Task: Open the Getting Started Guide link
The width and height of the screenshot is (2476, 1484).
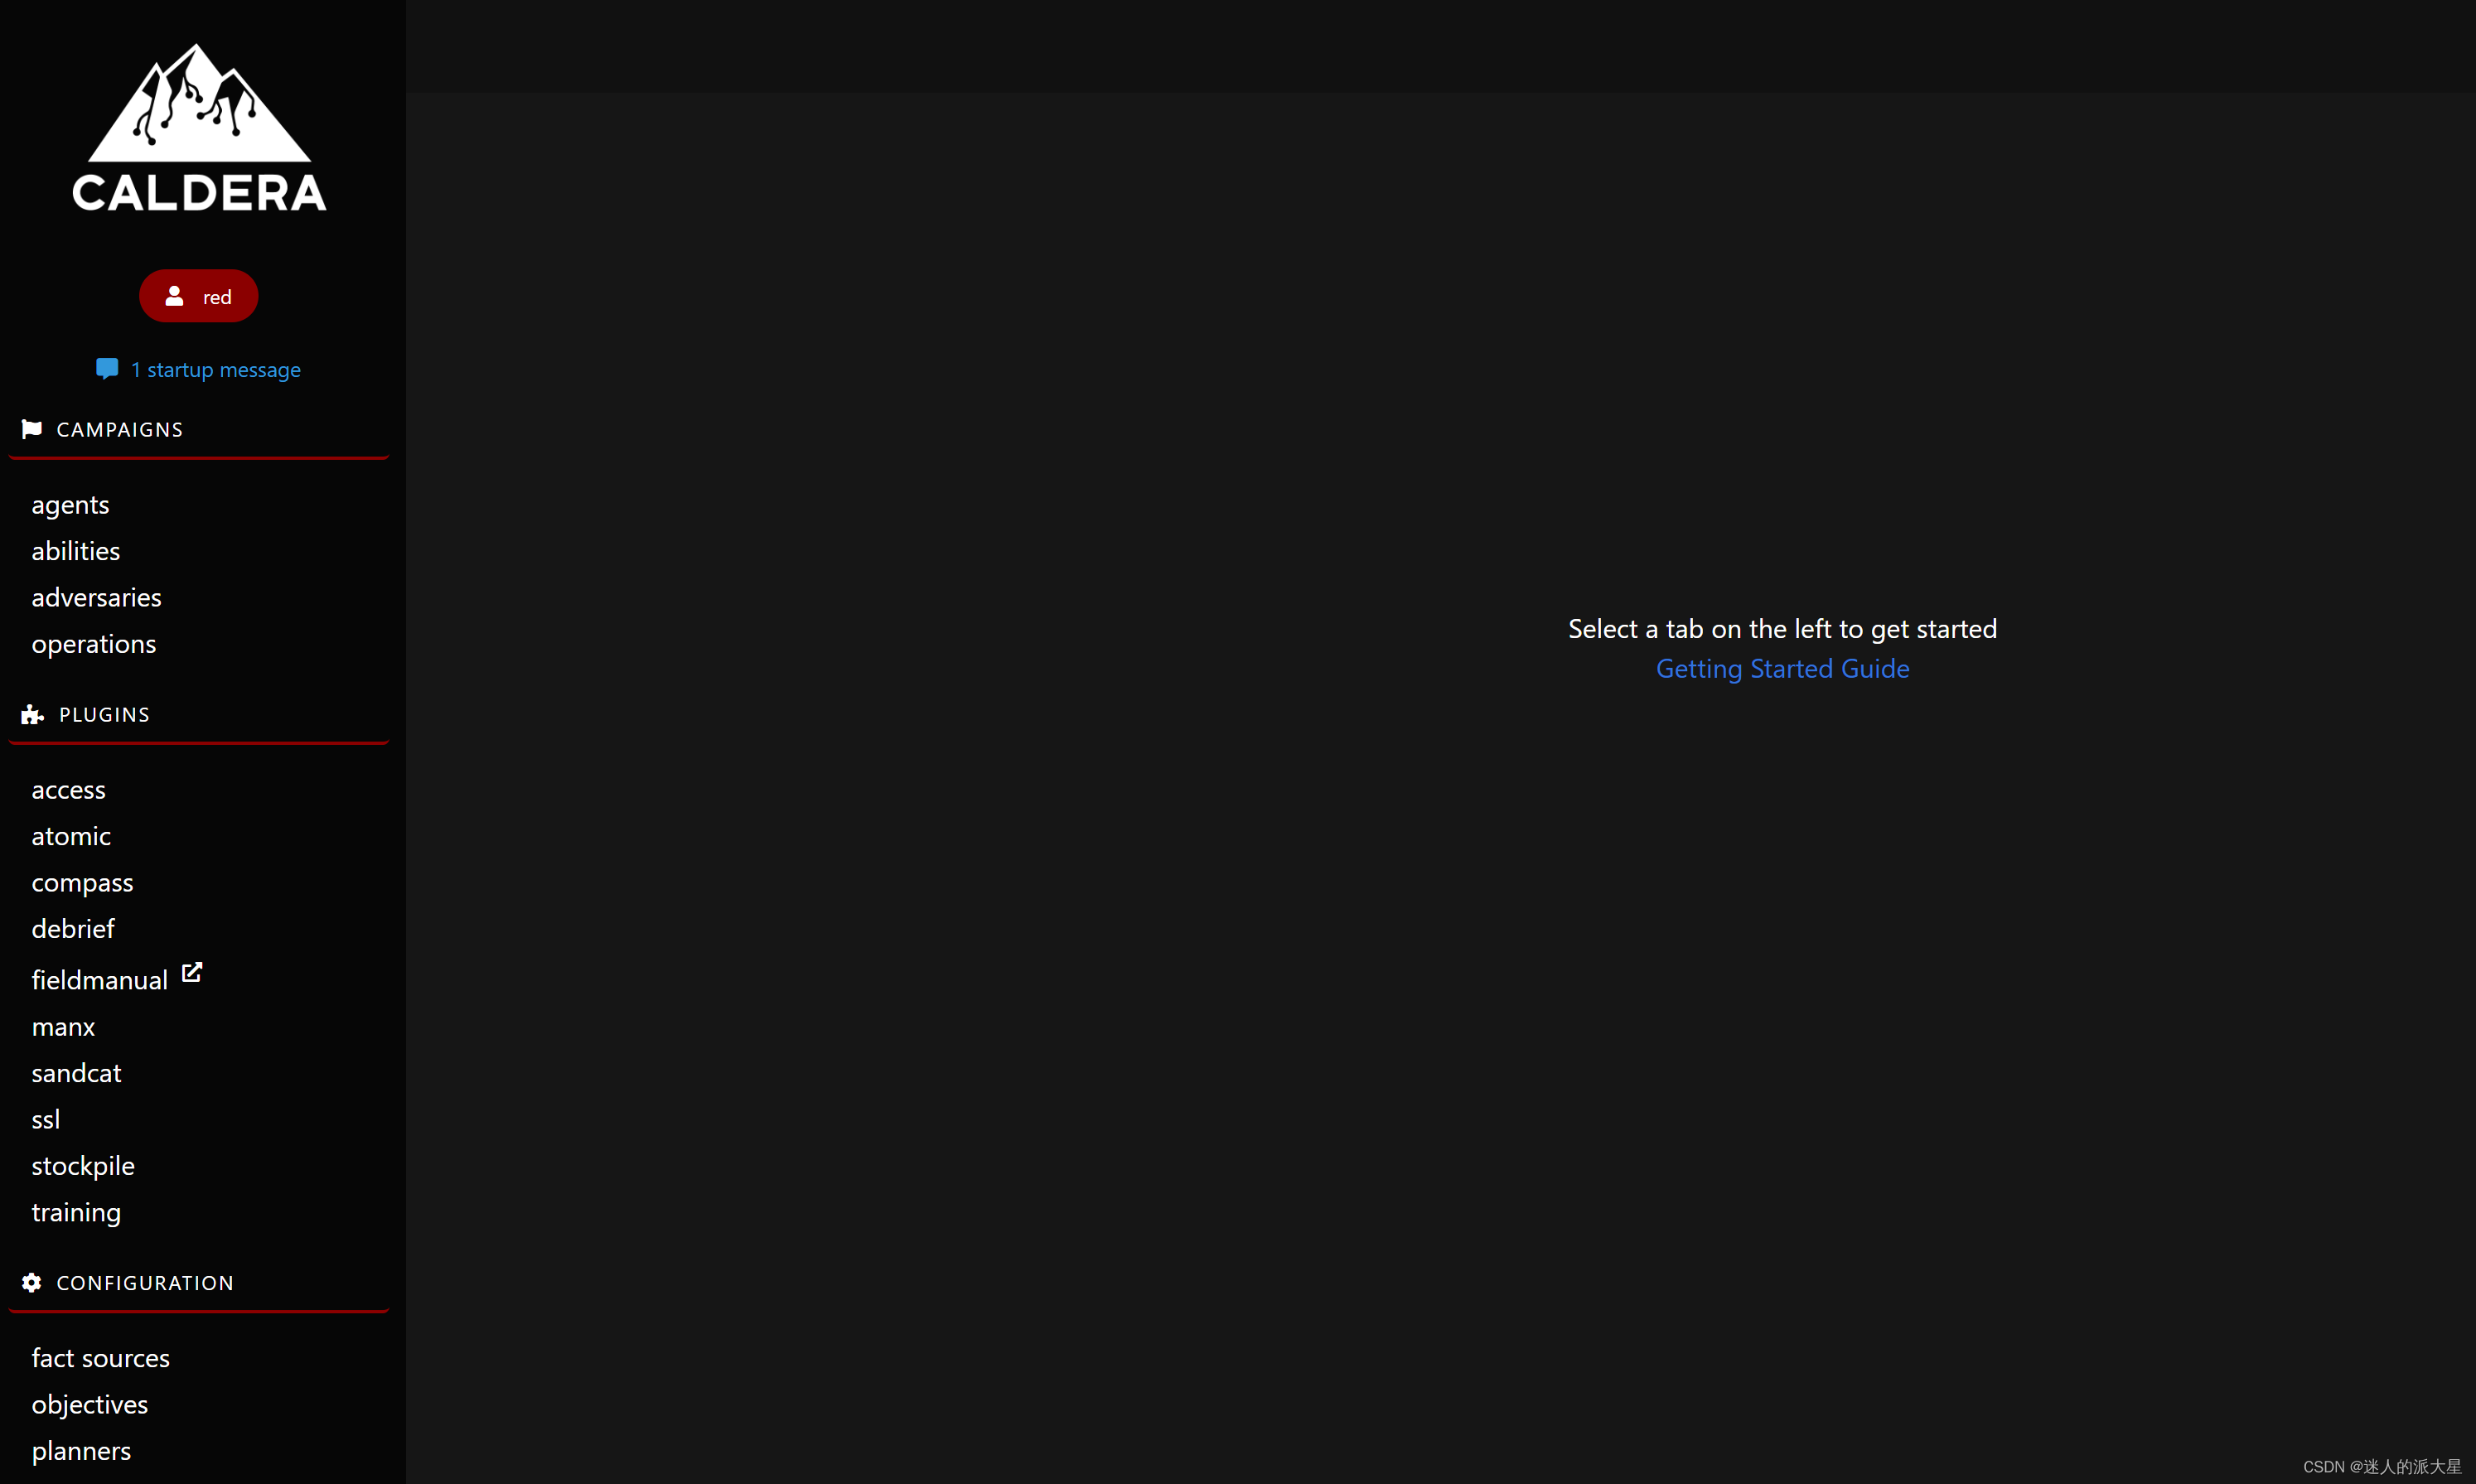Action: (1782, 668)
